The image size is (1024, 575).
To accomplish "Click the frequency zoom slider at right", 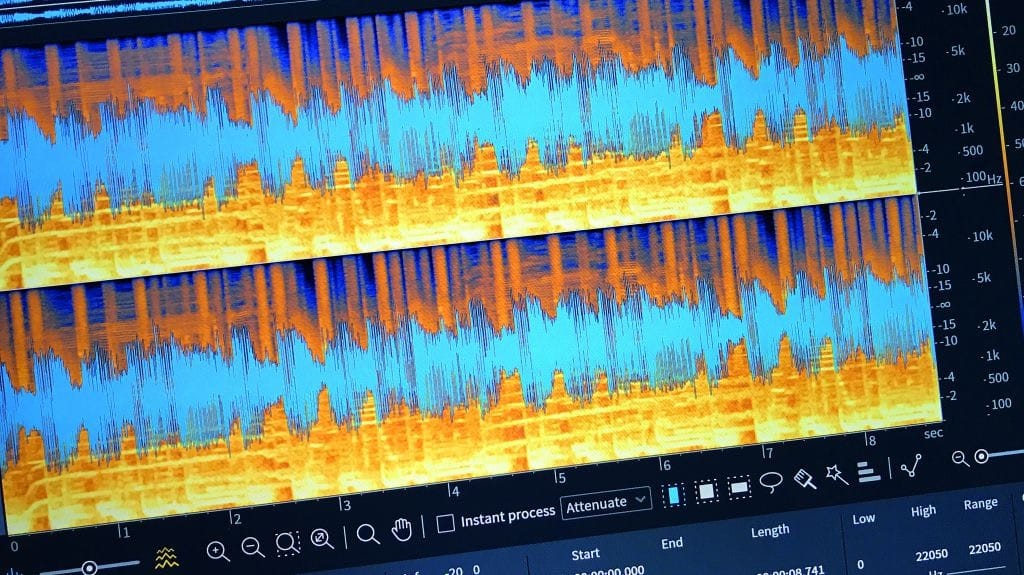I will coord(981,456).
